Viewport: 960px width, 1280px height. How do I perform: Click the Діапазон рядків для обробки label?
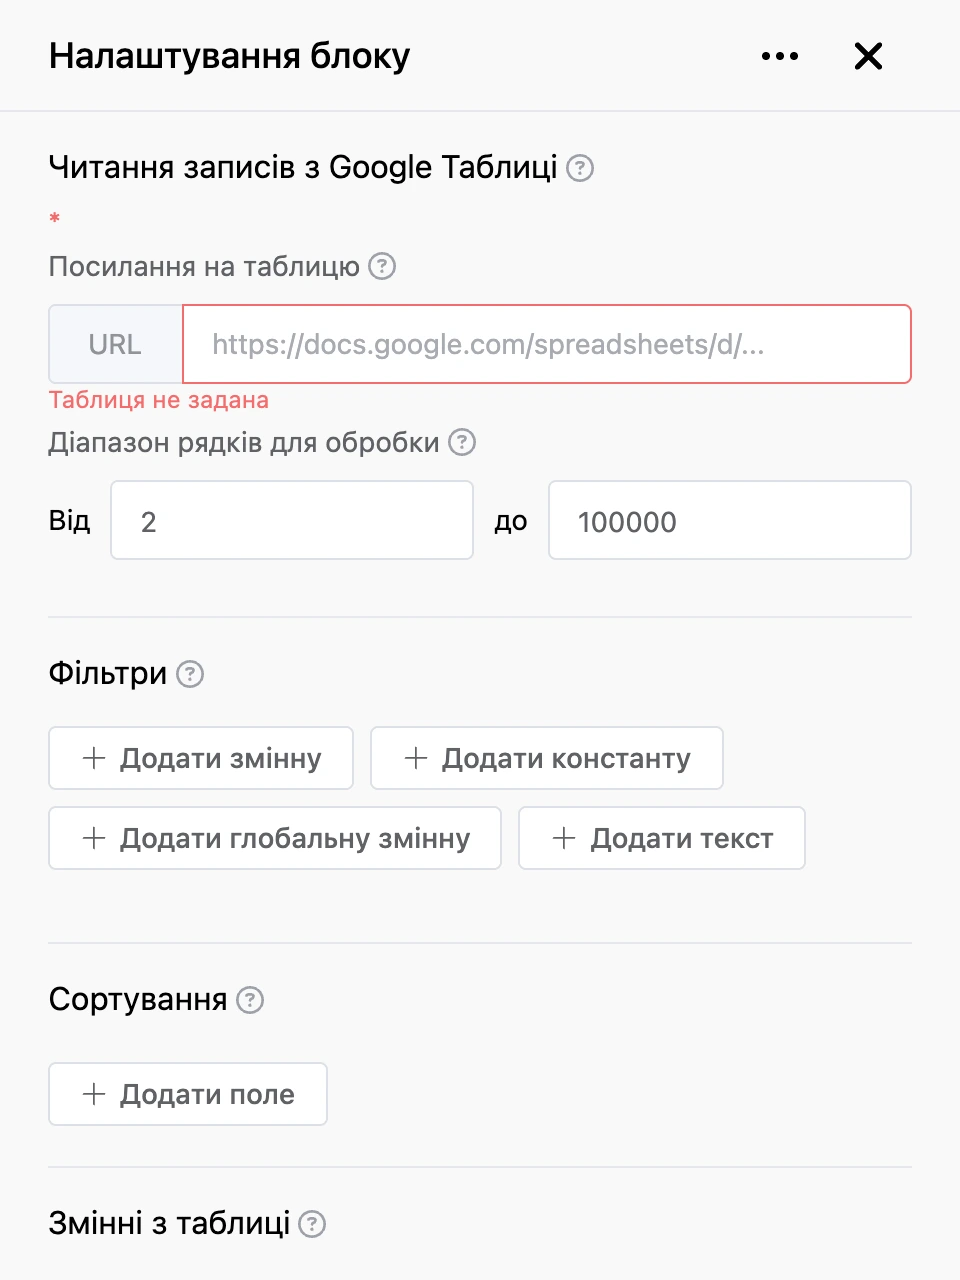[x=244, y=442]
